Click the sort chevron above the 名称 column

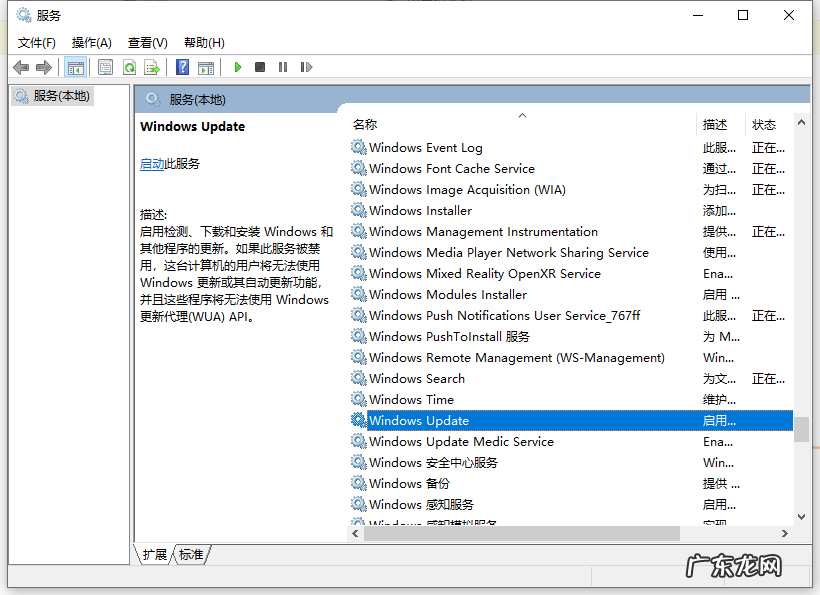522,115
